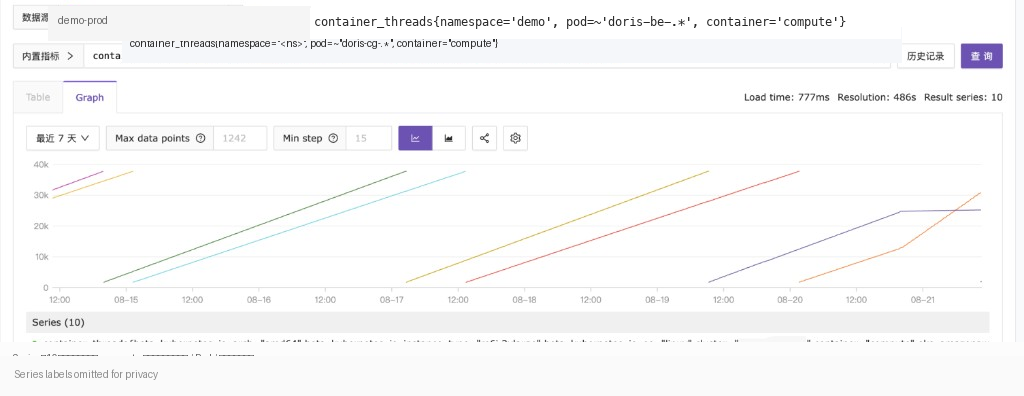Switch to line chart view
This screenshot has width=1024, height=396.
pyautogui.click(x=415, y=138)
